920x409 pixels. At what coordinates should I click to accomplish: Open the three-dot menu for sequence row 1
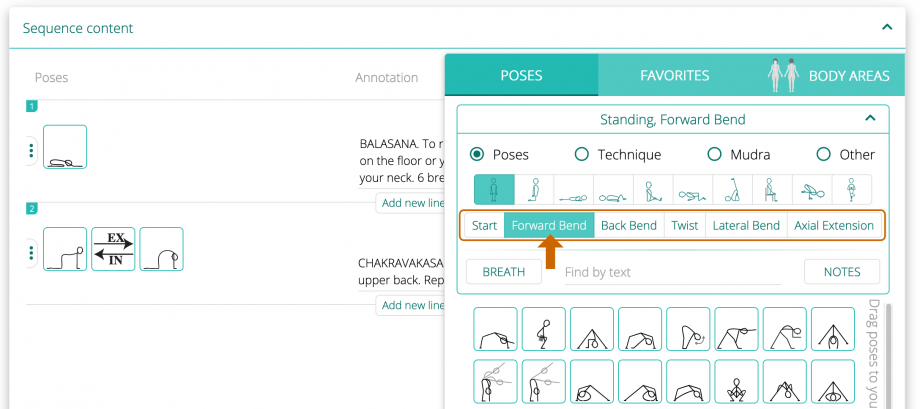tap(31, 151)
